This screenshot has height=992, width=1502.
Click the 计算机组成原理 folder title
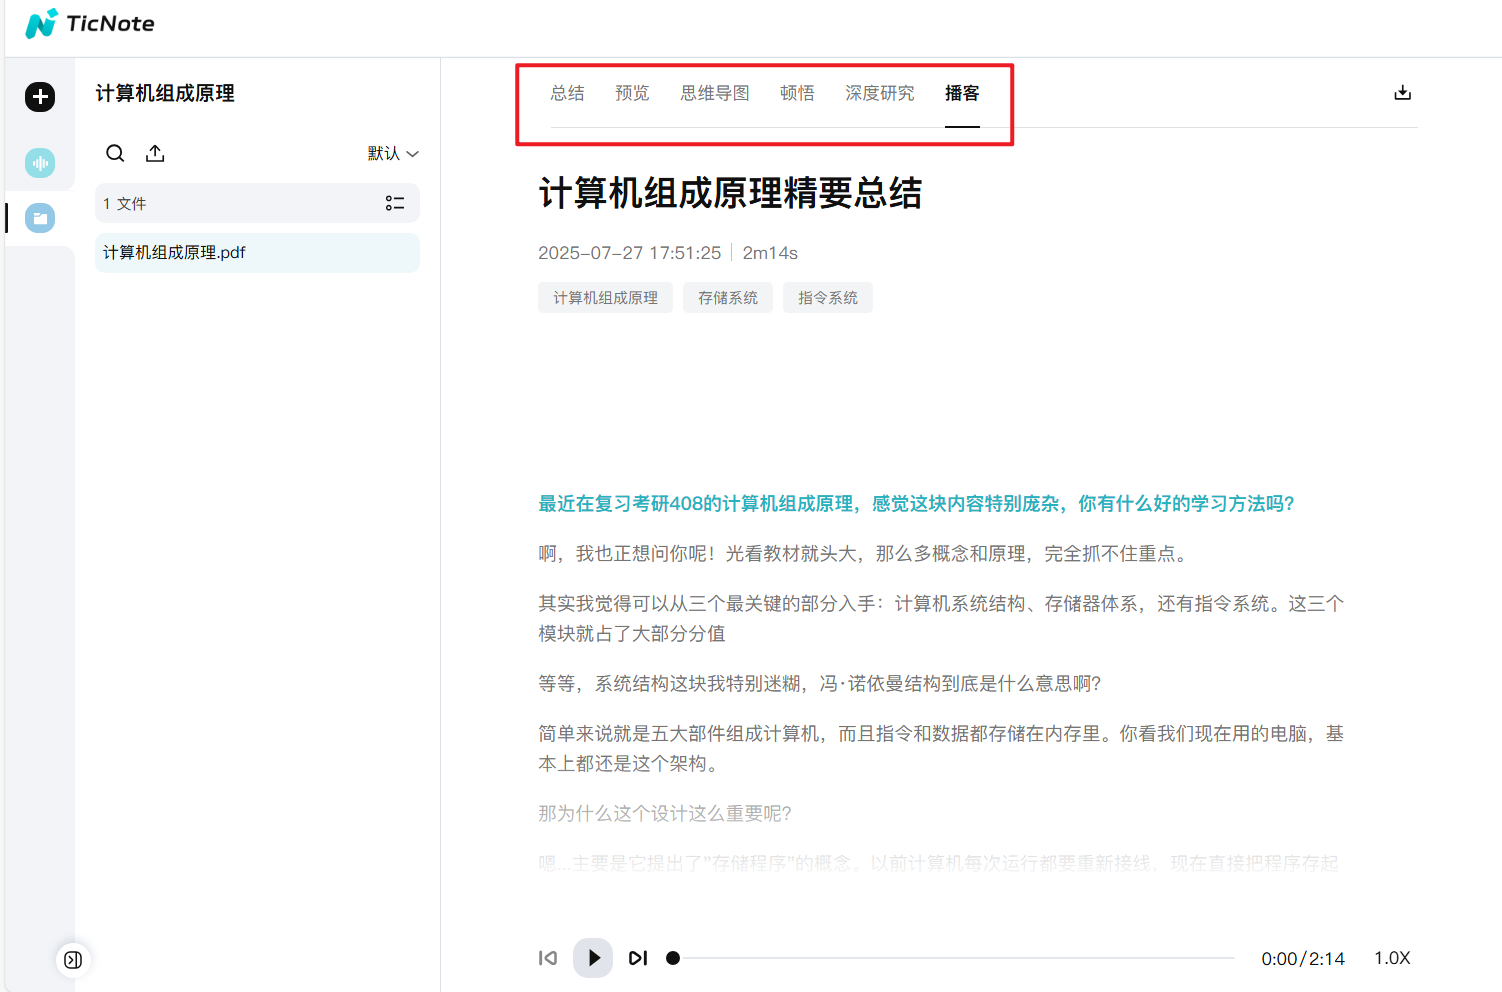pos(165,93)
